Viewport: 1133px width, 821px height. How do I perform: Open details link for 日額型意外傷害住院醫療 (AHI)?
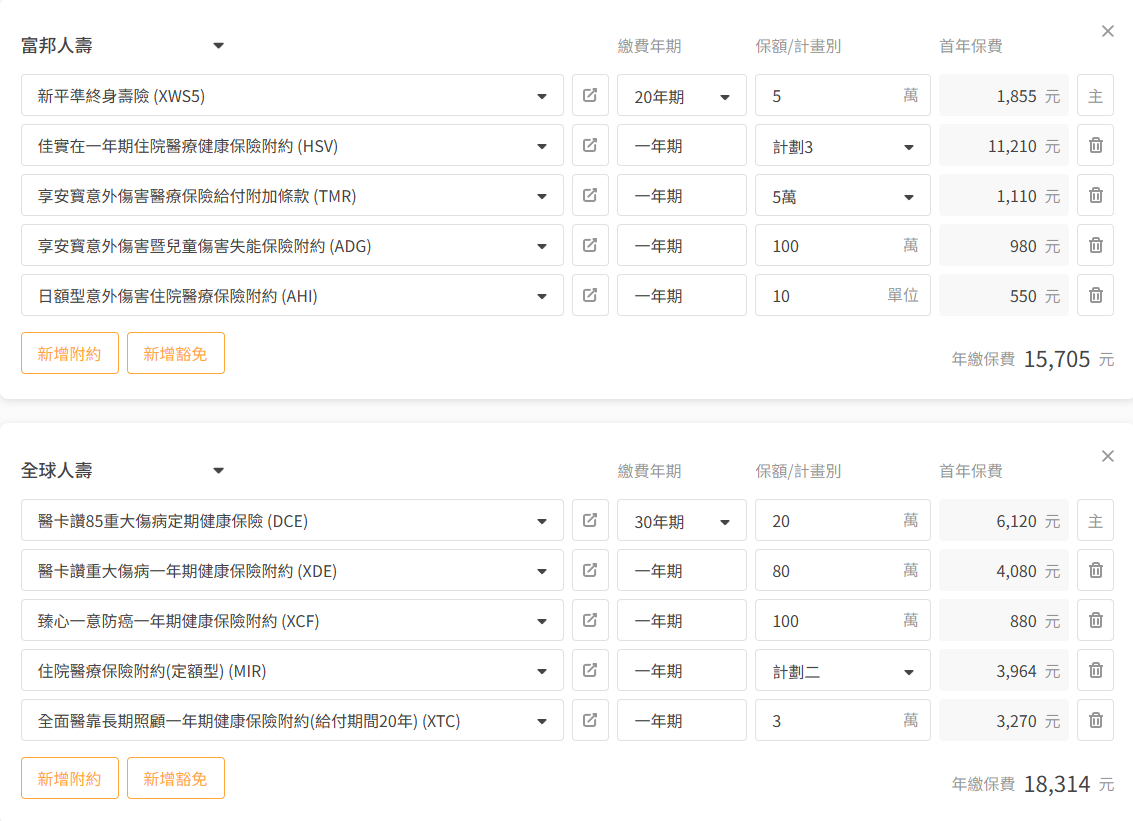coord(590,296)
